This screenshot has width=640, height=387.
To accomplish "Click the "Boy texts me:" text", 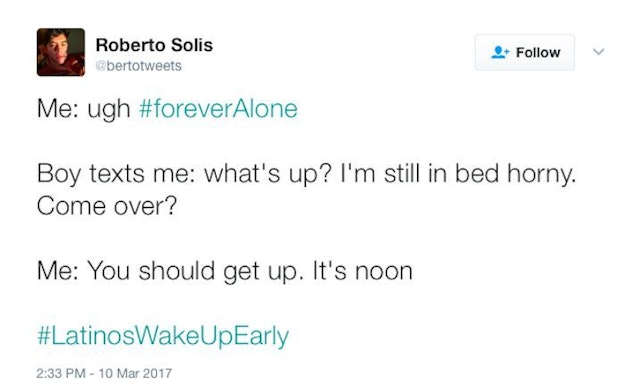I will 116,174.
